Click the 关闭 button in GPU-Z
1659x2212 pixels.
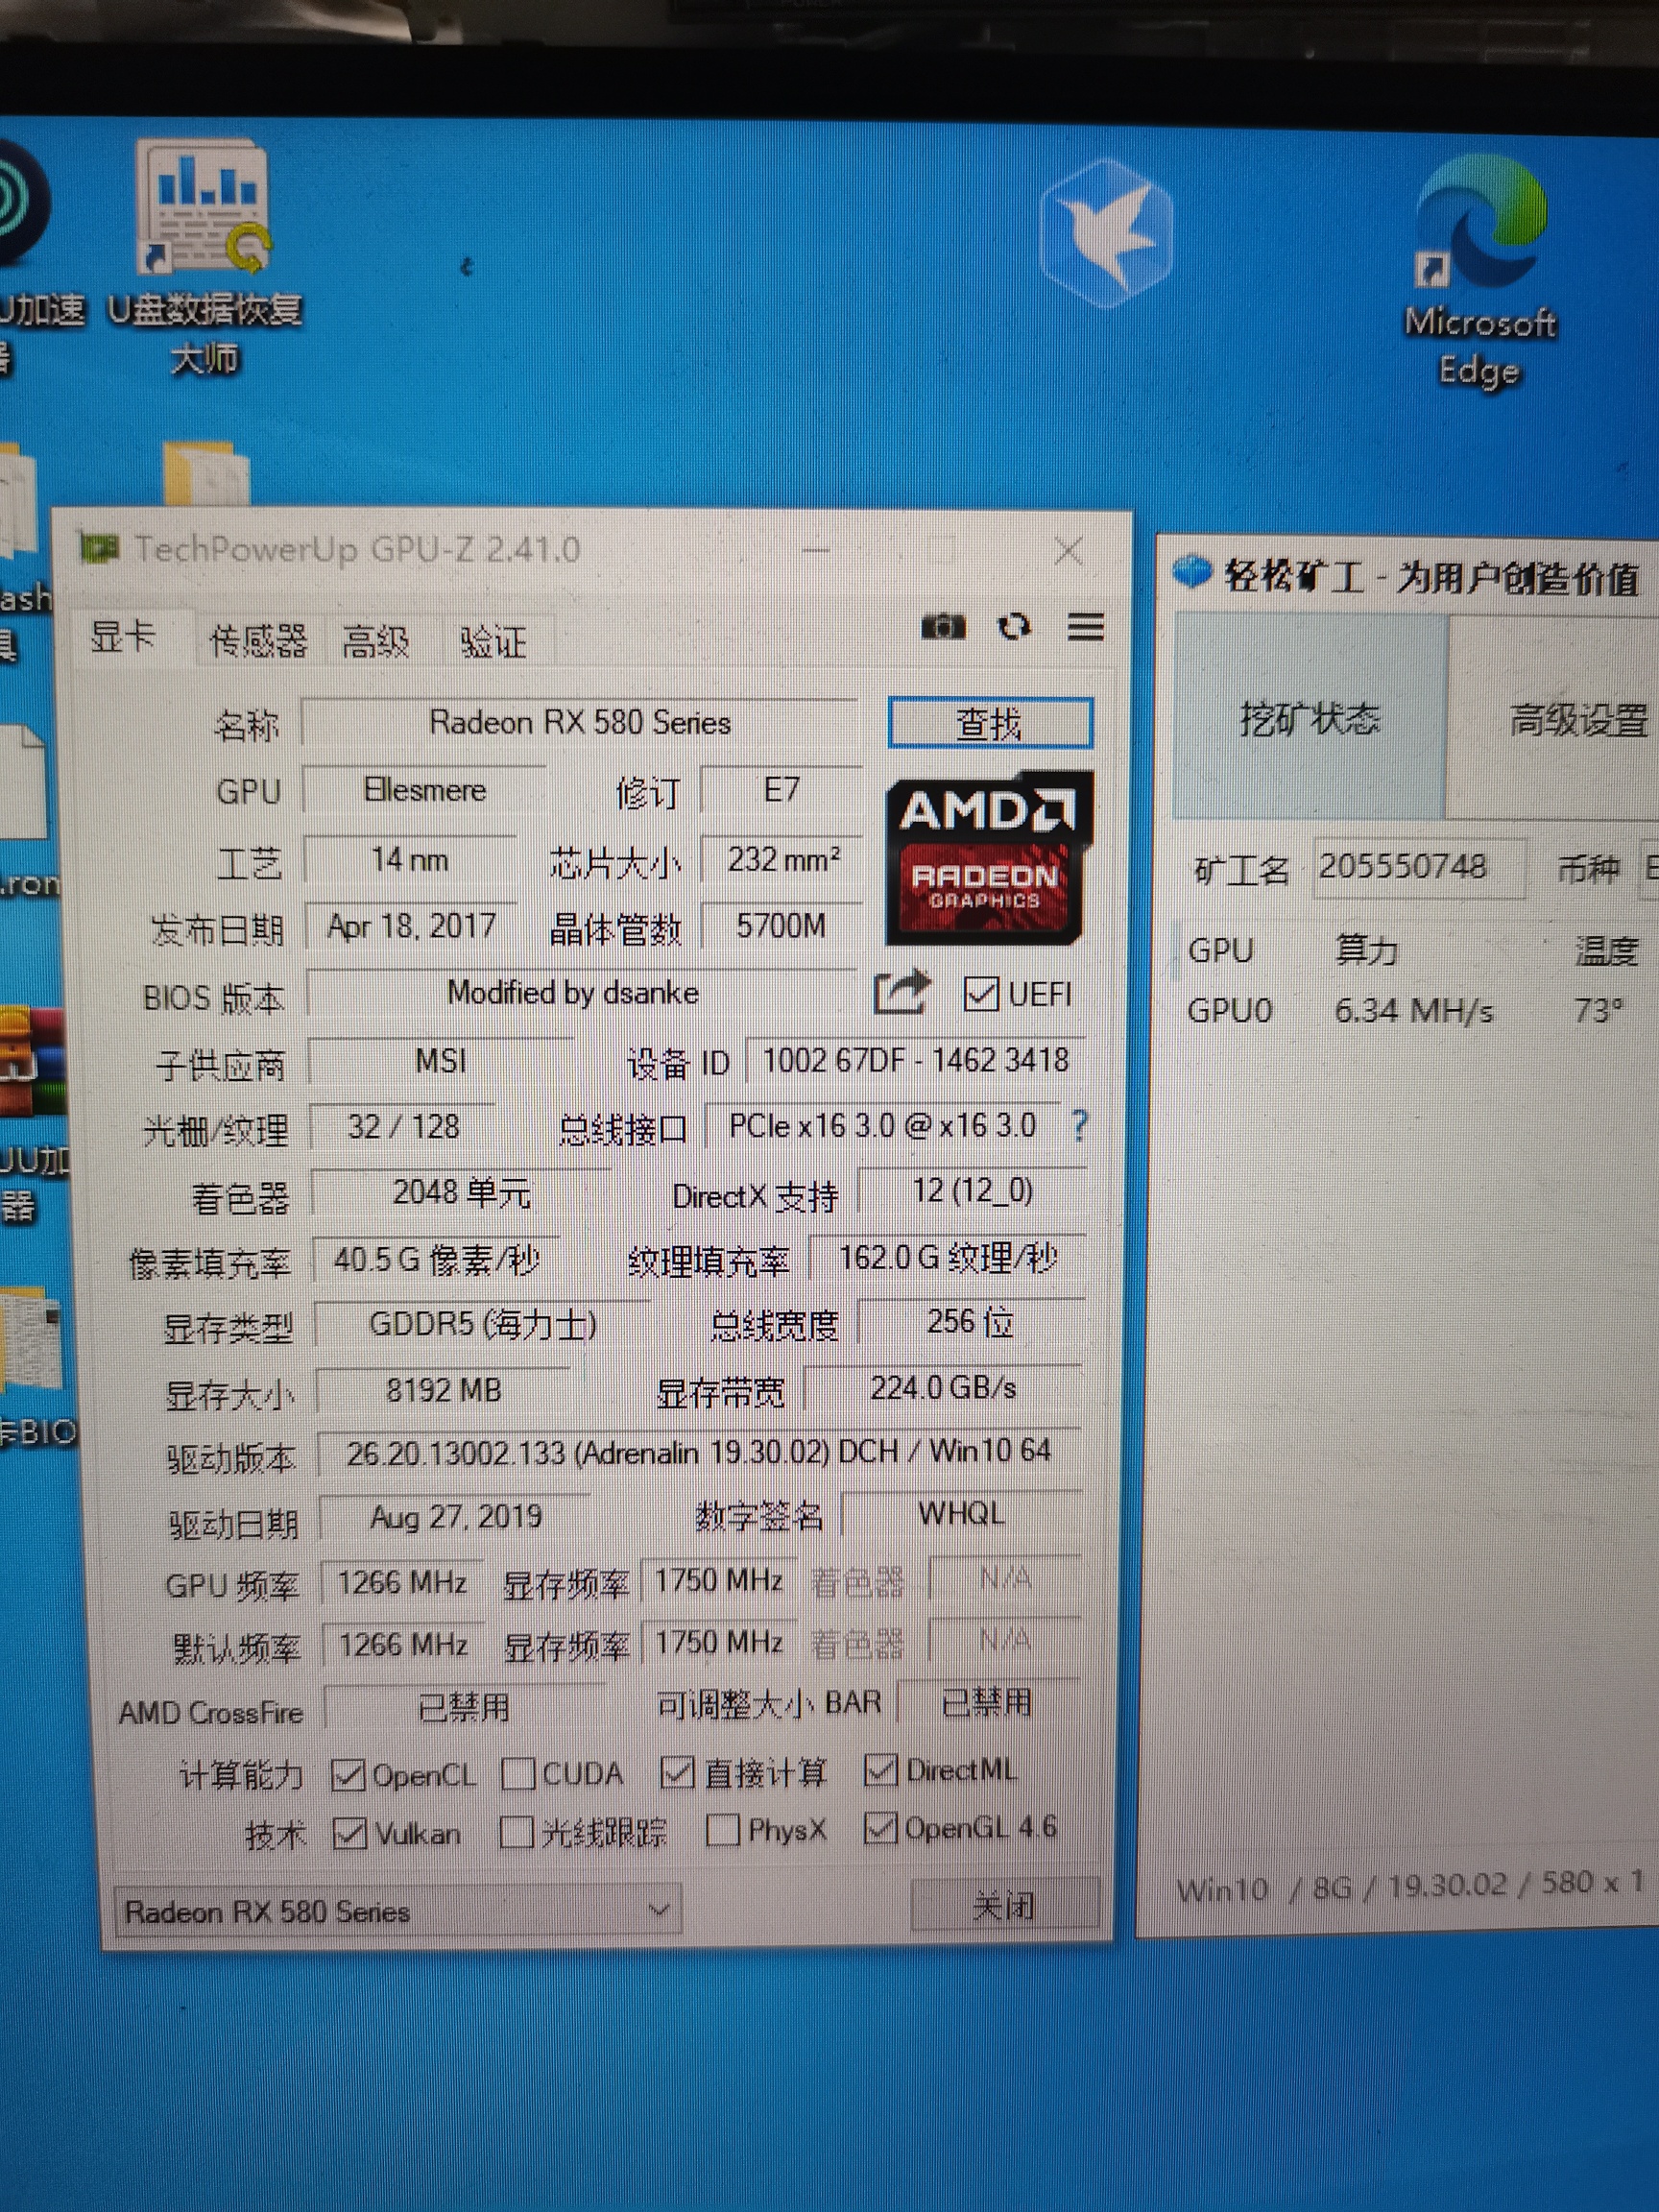coord(1004,1905)
